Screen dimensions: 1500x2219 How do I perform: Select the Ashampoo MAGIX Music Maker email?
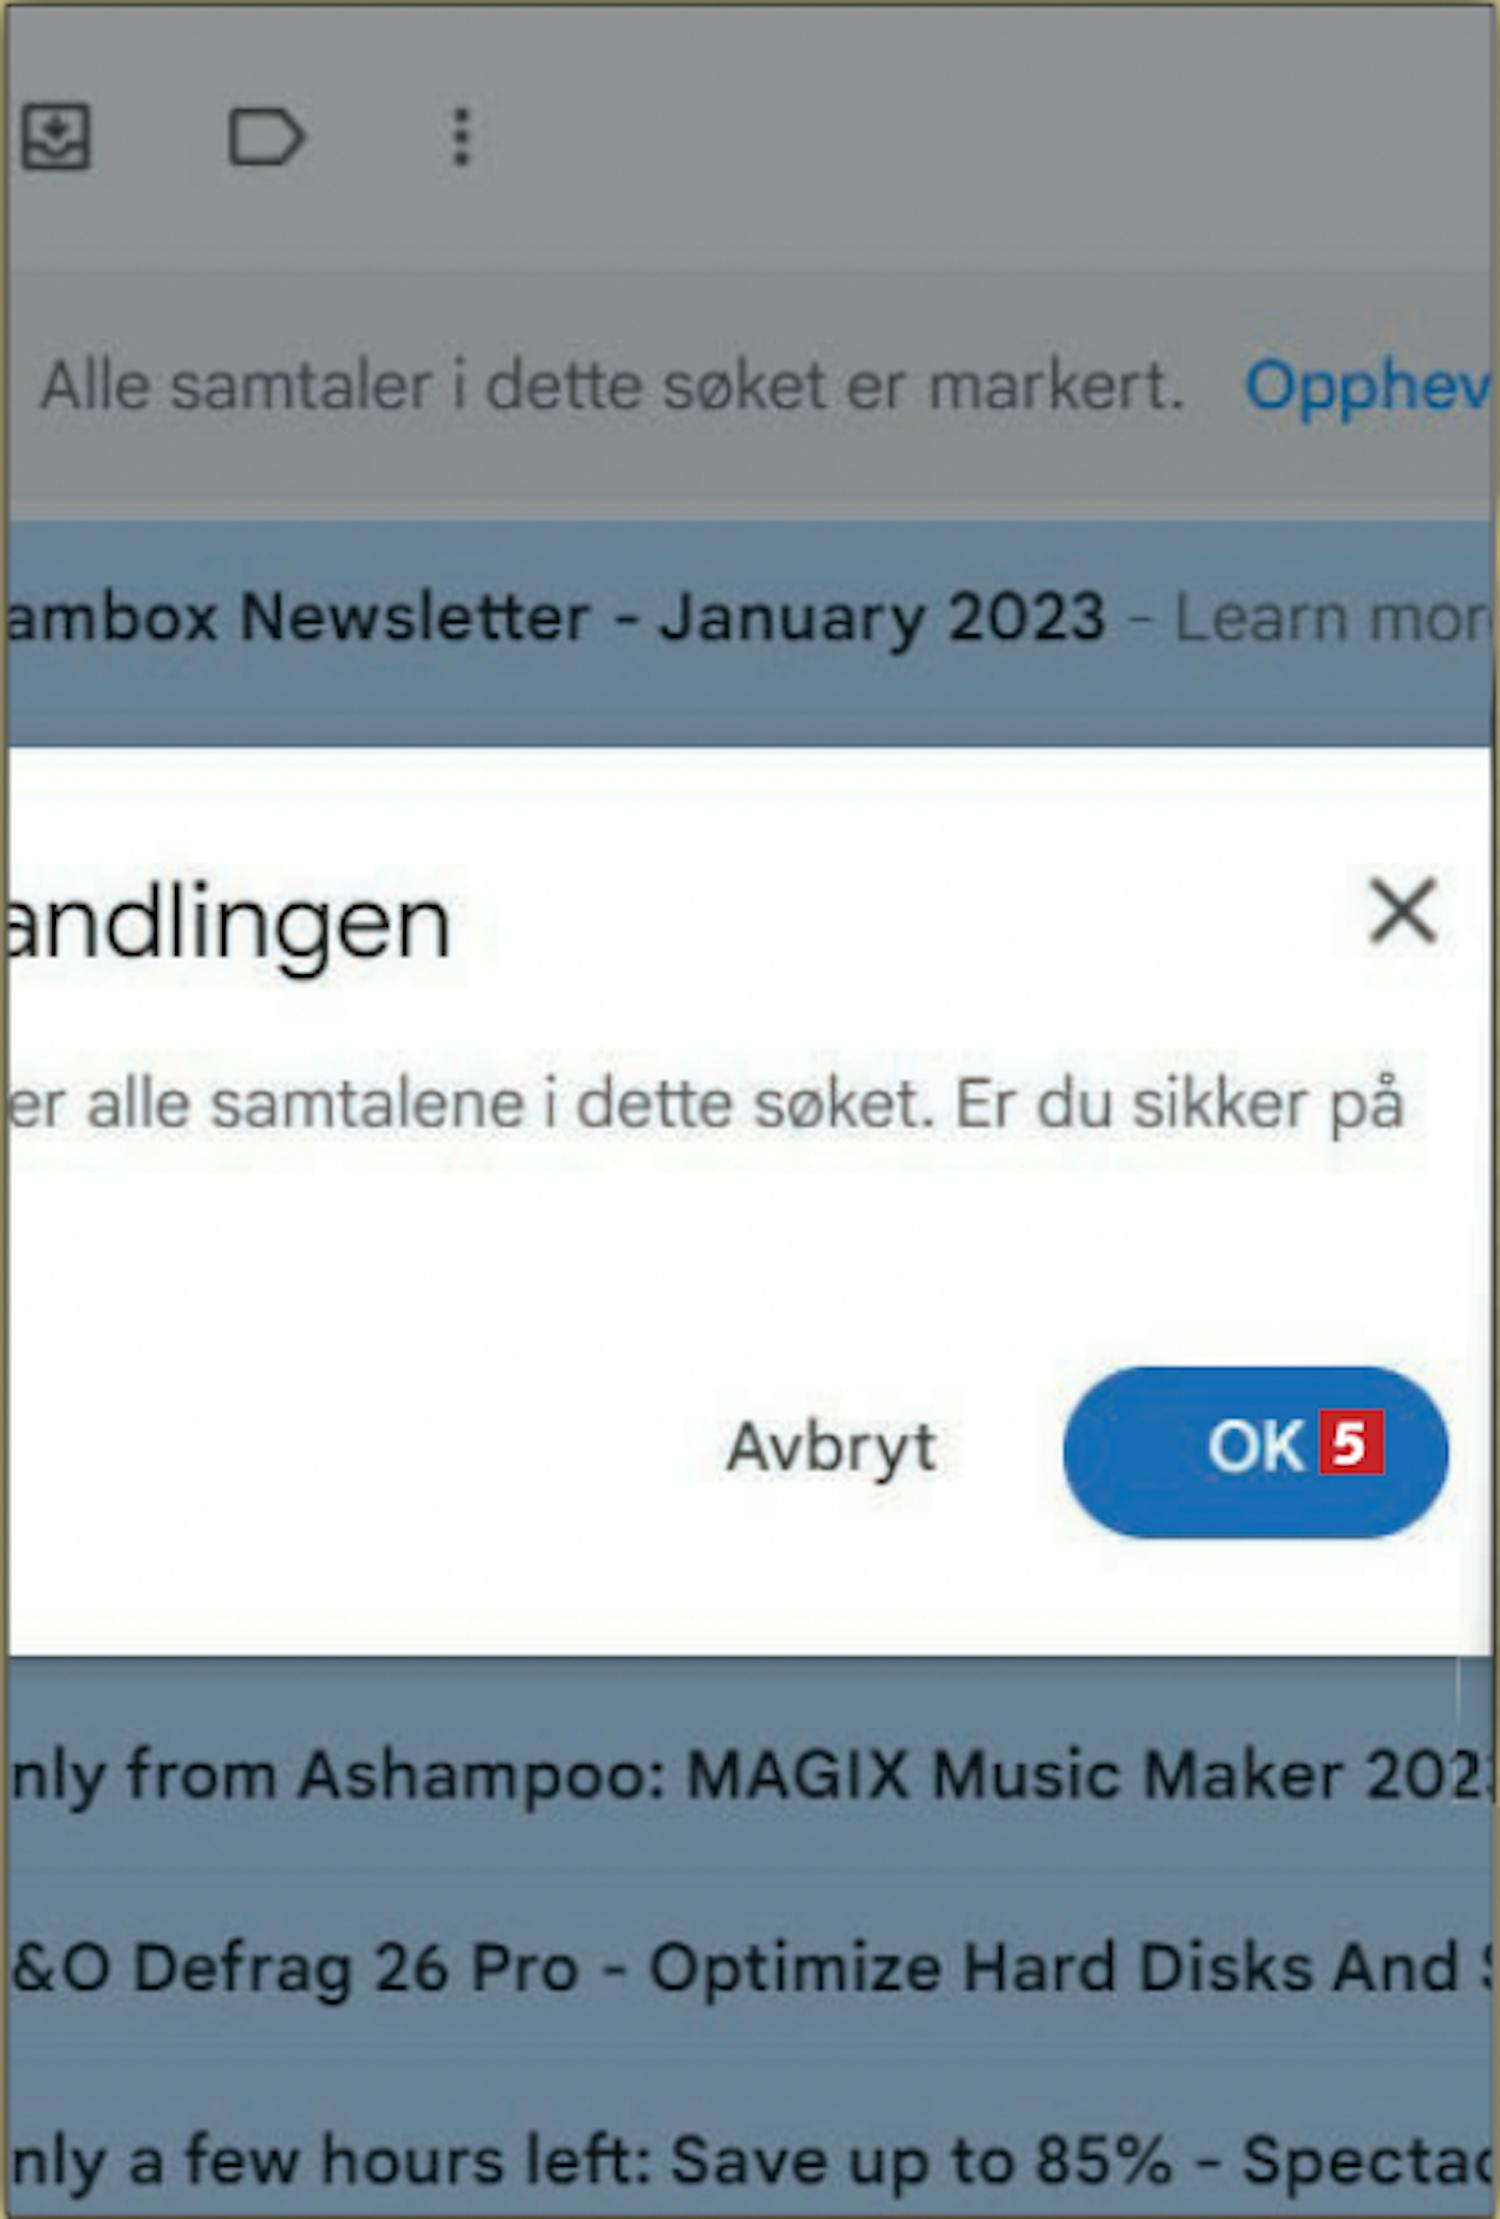point(750,1777)
